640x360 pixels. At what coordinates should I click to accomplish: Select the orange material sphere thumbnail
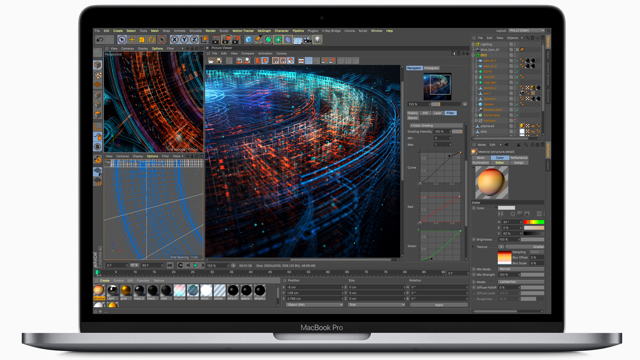pyautogui.click(x=99, y=291)
